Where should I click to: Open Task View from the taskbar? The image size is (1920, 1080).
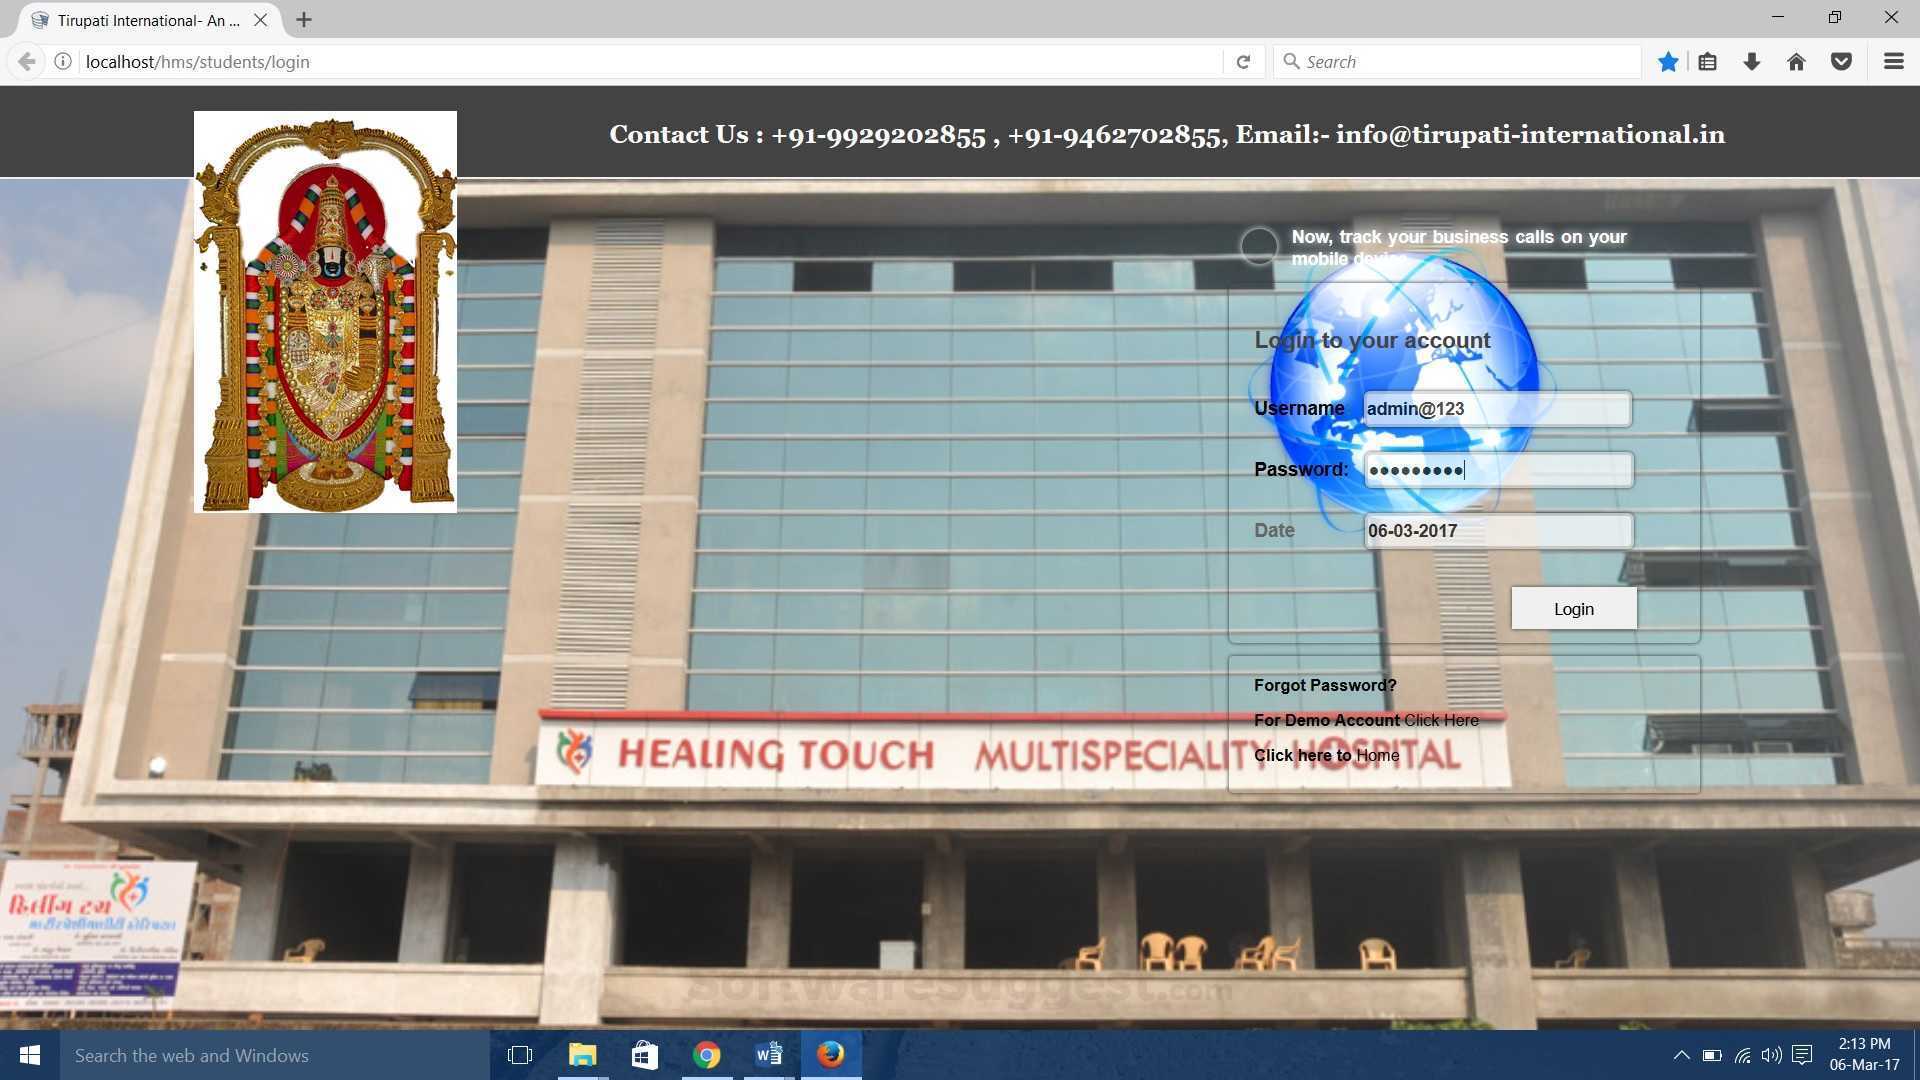[x=519, y=1055]
